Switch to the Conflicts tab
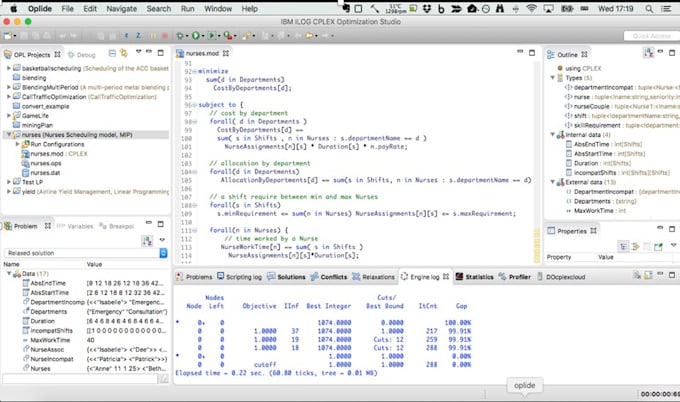Image resolution: width=680 pixels, height=402 pixels. (x=329, y=277)
